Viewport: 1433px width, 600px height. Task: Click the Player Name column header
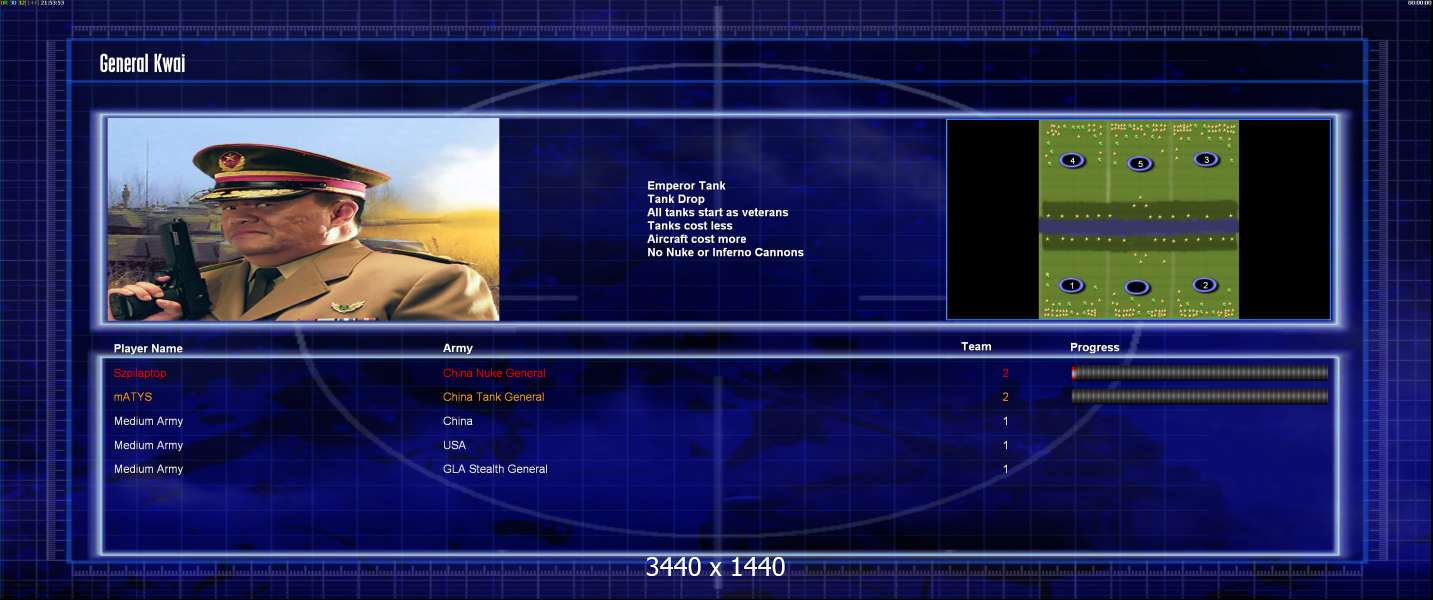pyautogui.click(x=148, y=349)
